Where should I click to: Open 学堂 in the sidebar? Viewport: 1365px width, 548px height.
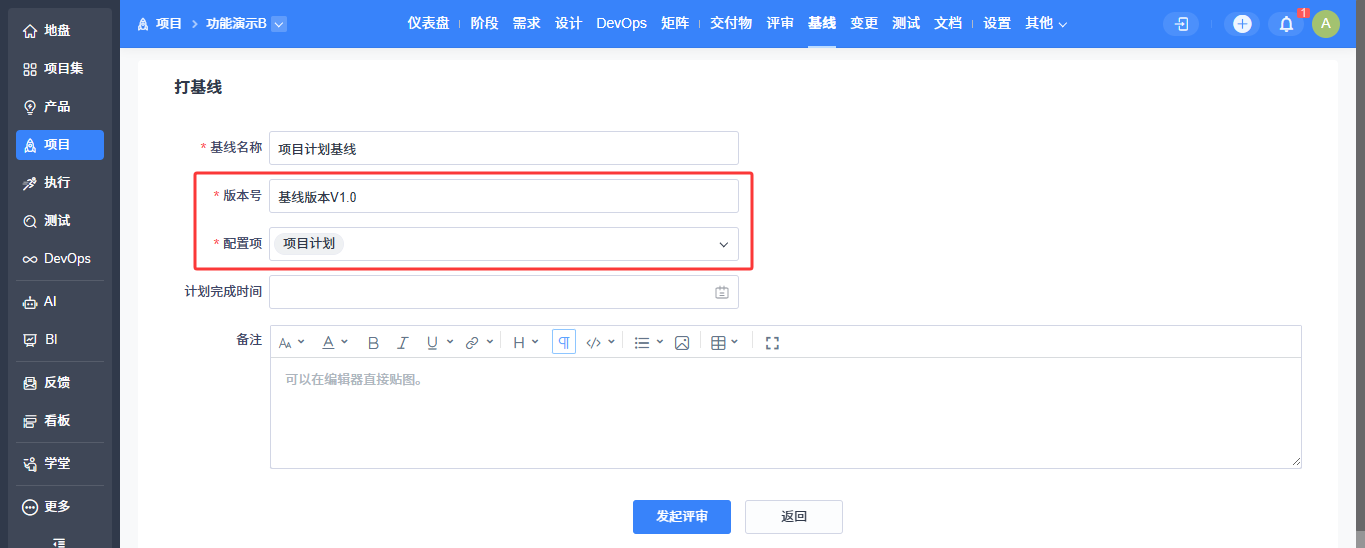(x=59, y=464)
